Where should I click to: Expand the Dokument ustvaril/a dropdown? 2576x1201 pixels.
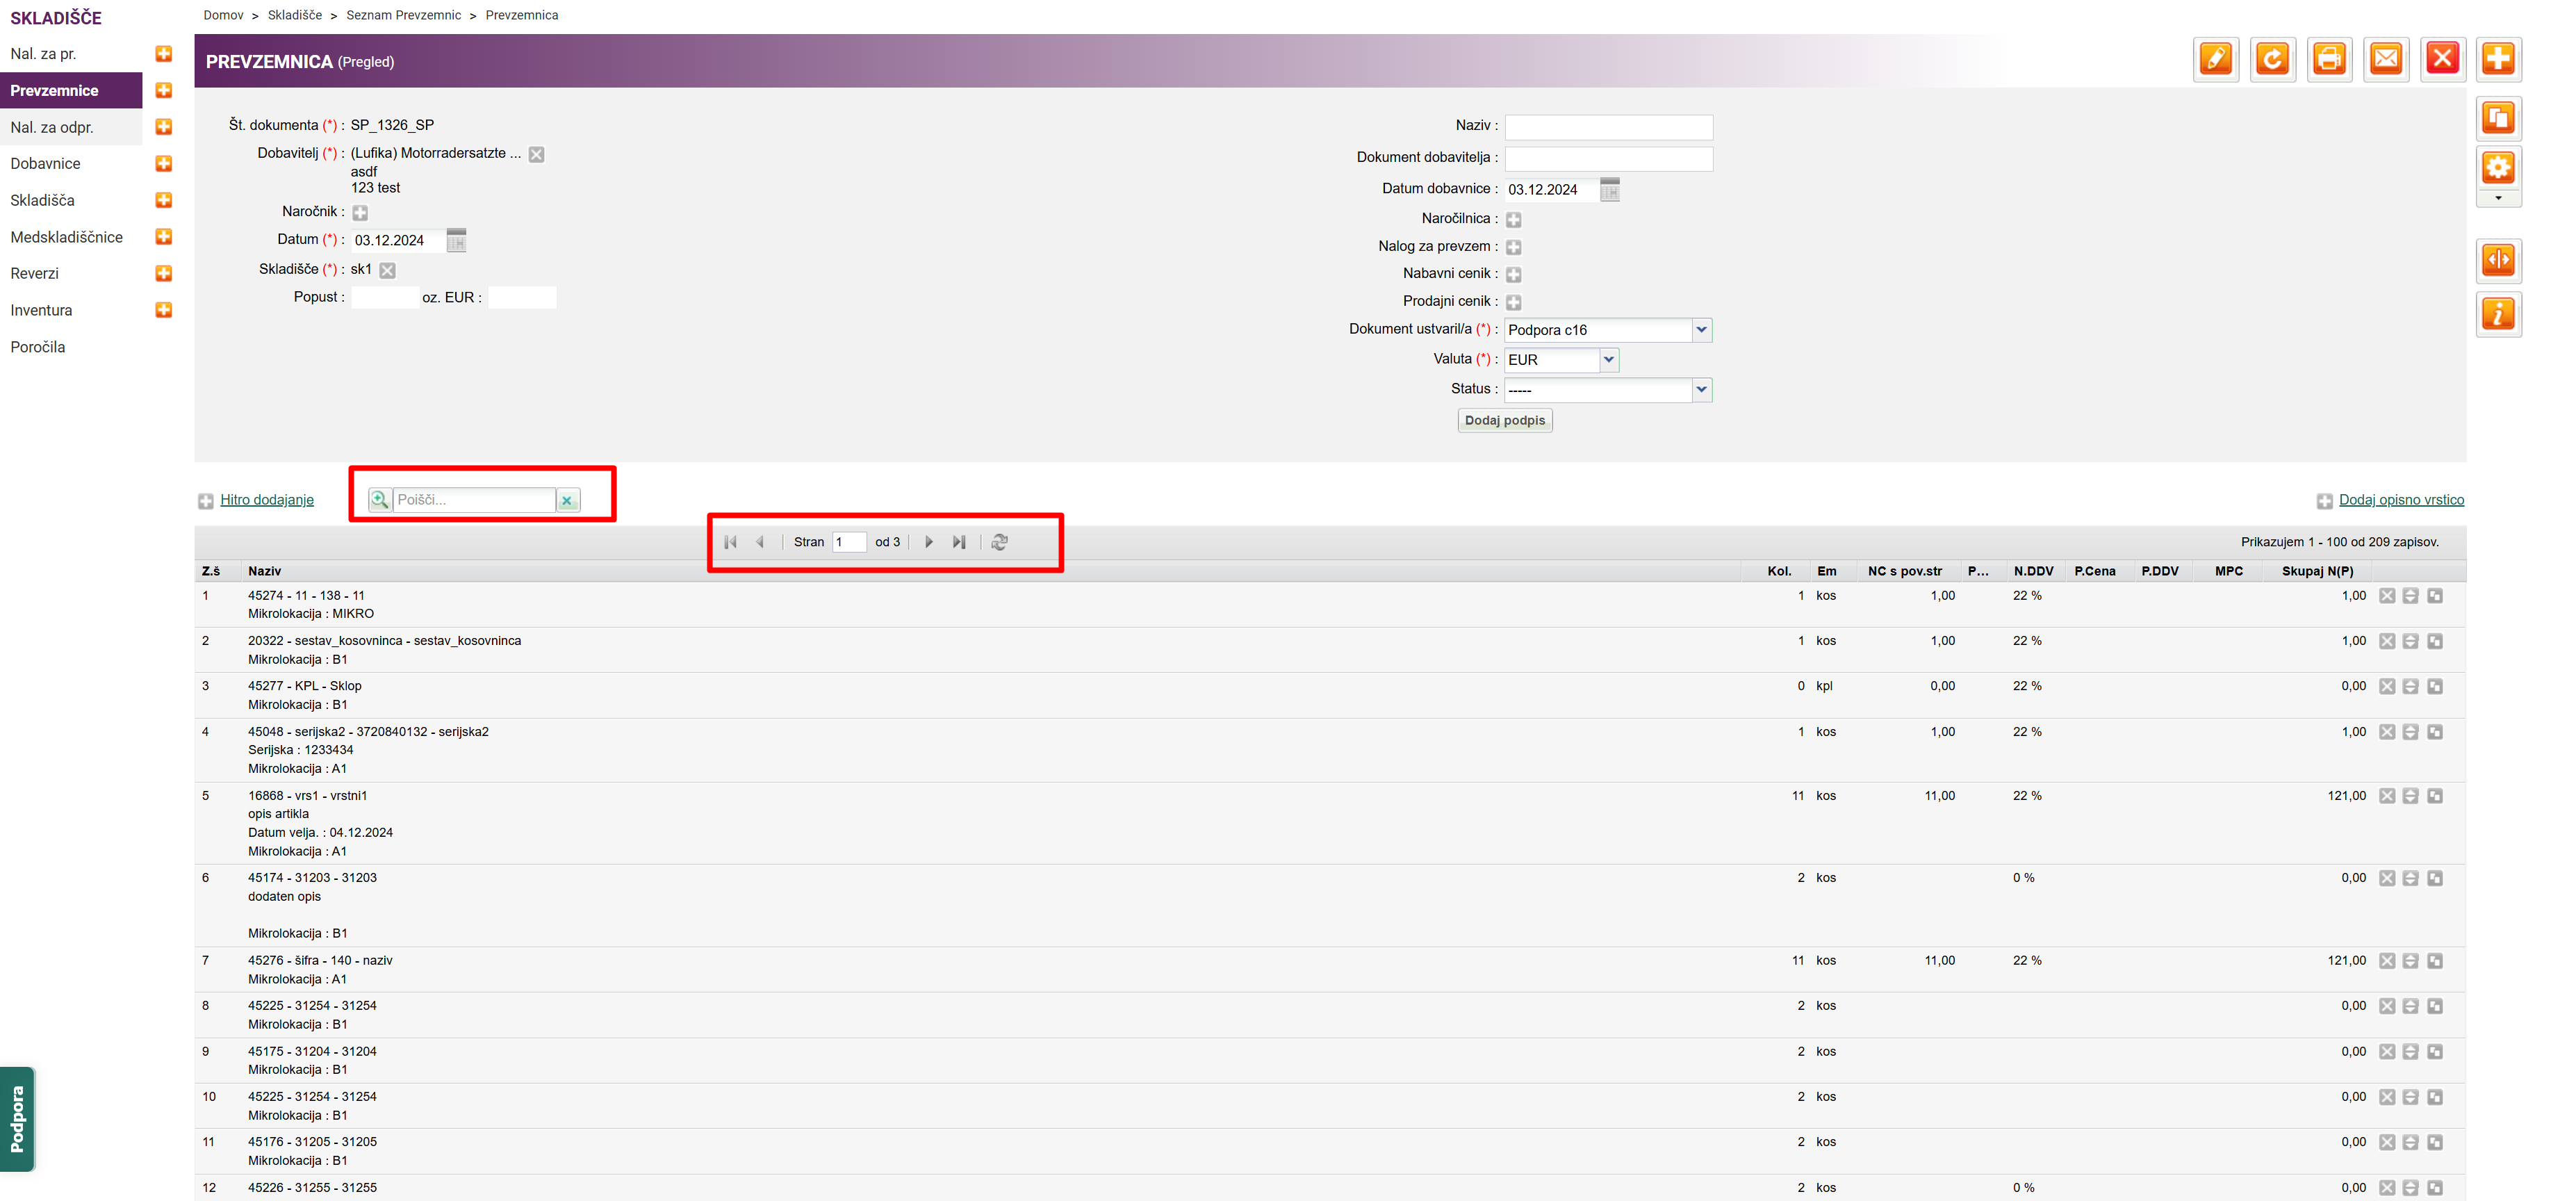pyautogui.click(x=1701, y=330)
